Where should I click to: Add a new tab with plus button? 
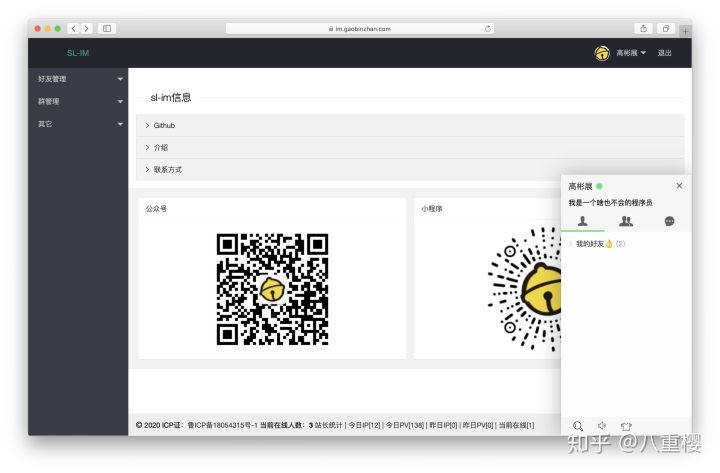[685, 32]
